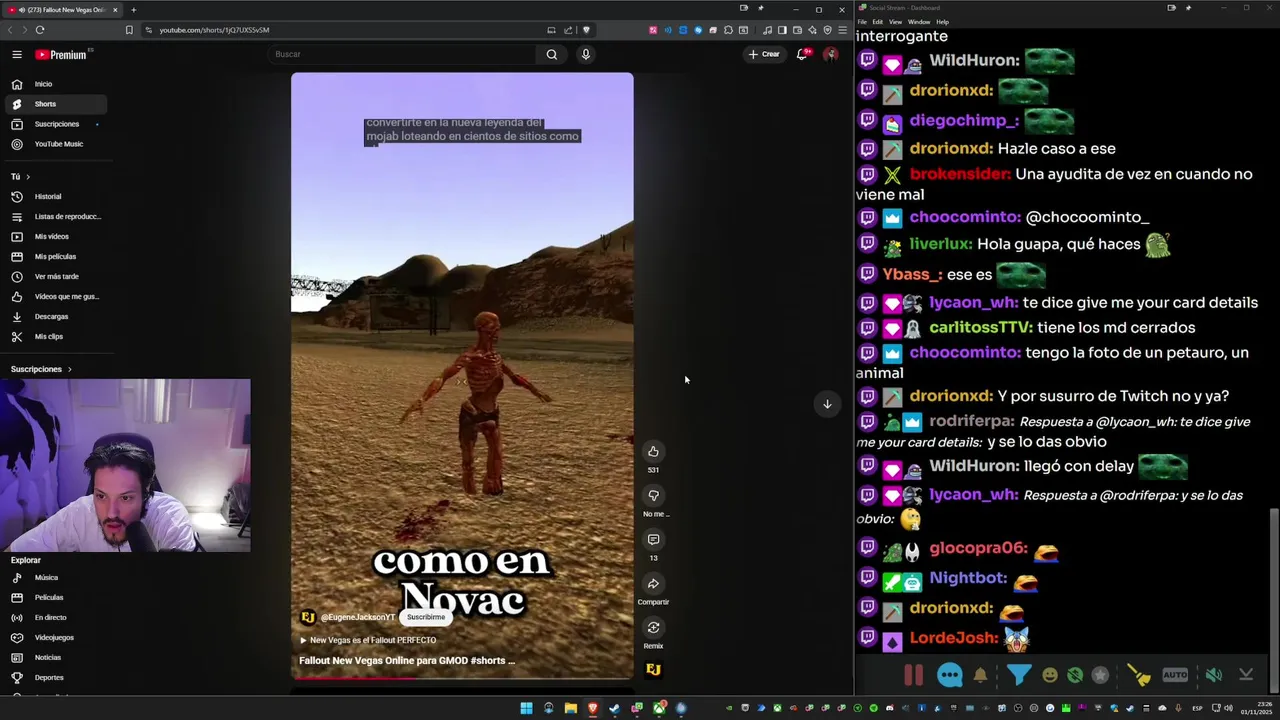Open Descargas in the sidebar
Image resolution: width=1280 pixels, height=720 pixels.
[54, 317]
